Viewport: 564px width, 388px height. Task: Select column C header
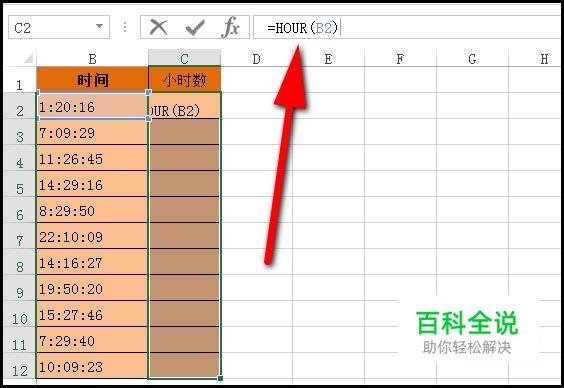click(185, 58)
